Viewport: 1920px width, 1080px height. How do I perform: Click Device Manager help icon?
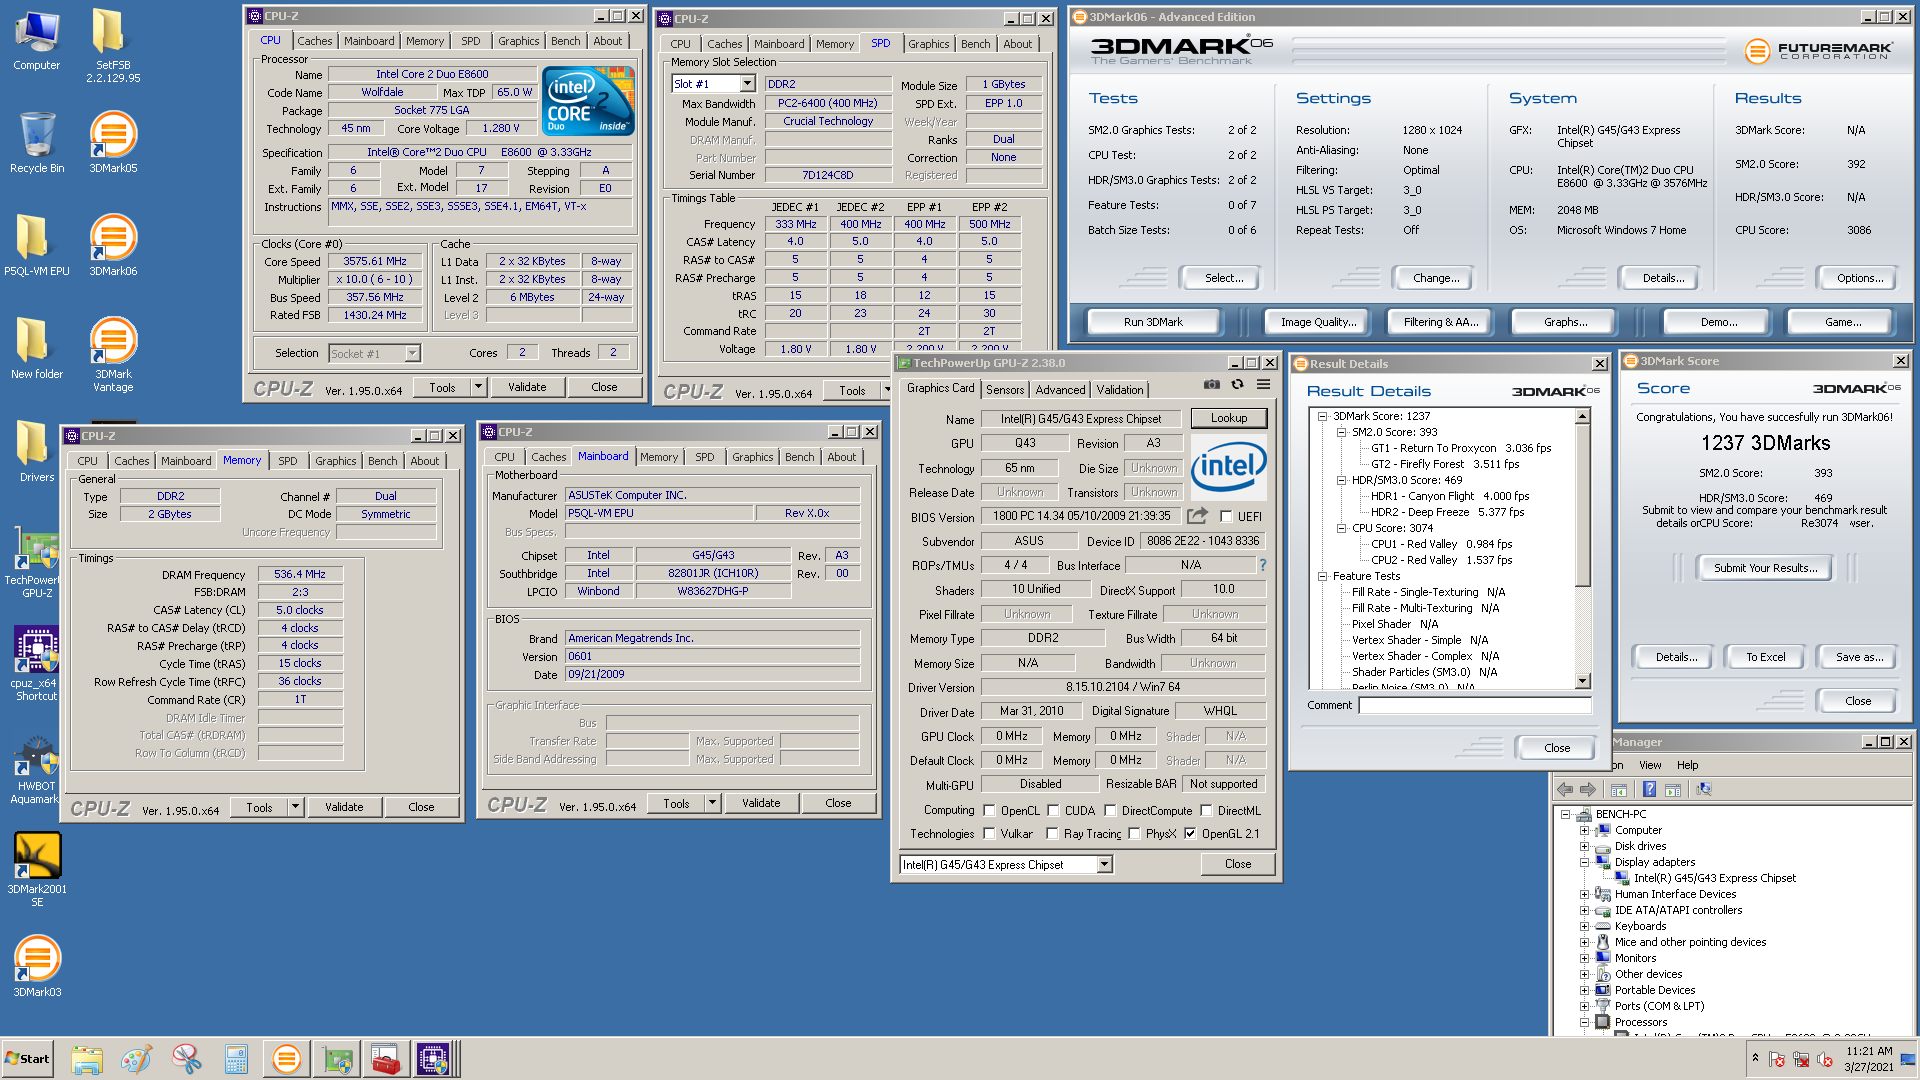point(1649,789)
